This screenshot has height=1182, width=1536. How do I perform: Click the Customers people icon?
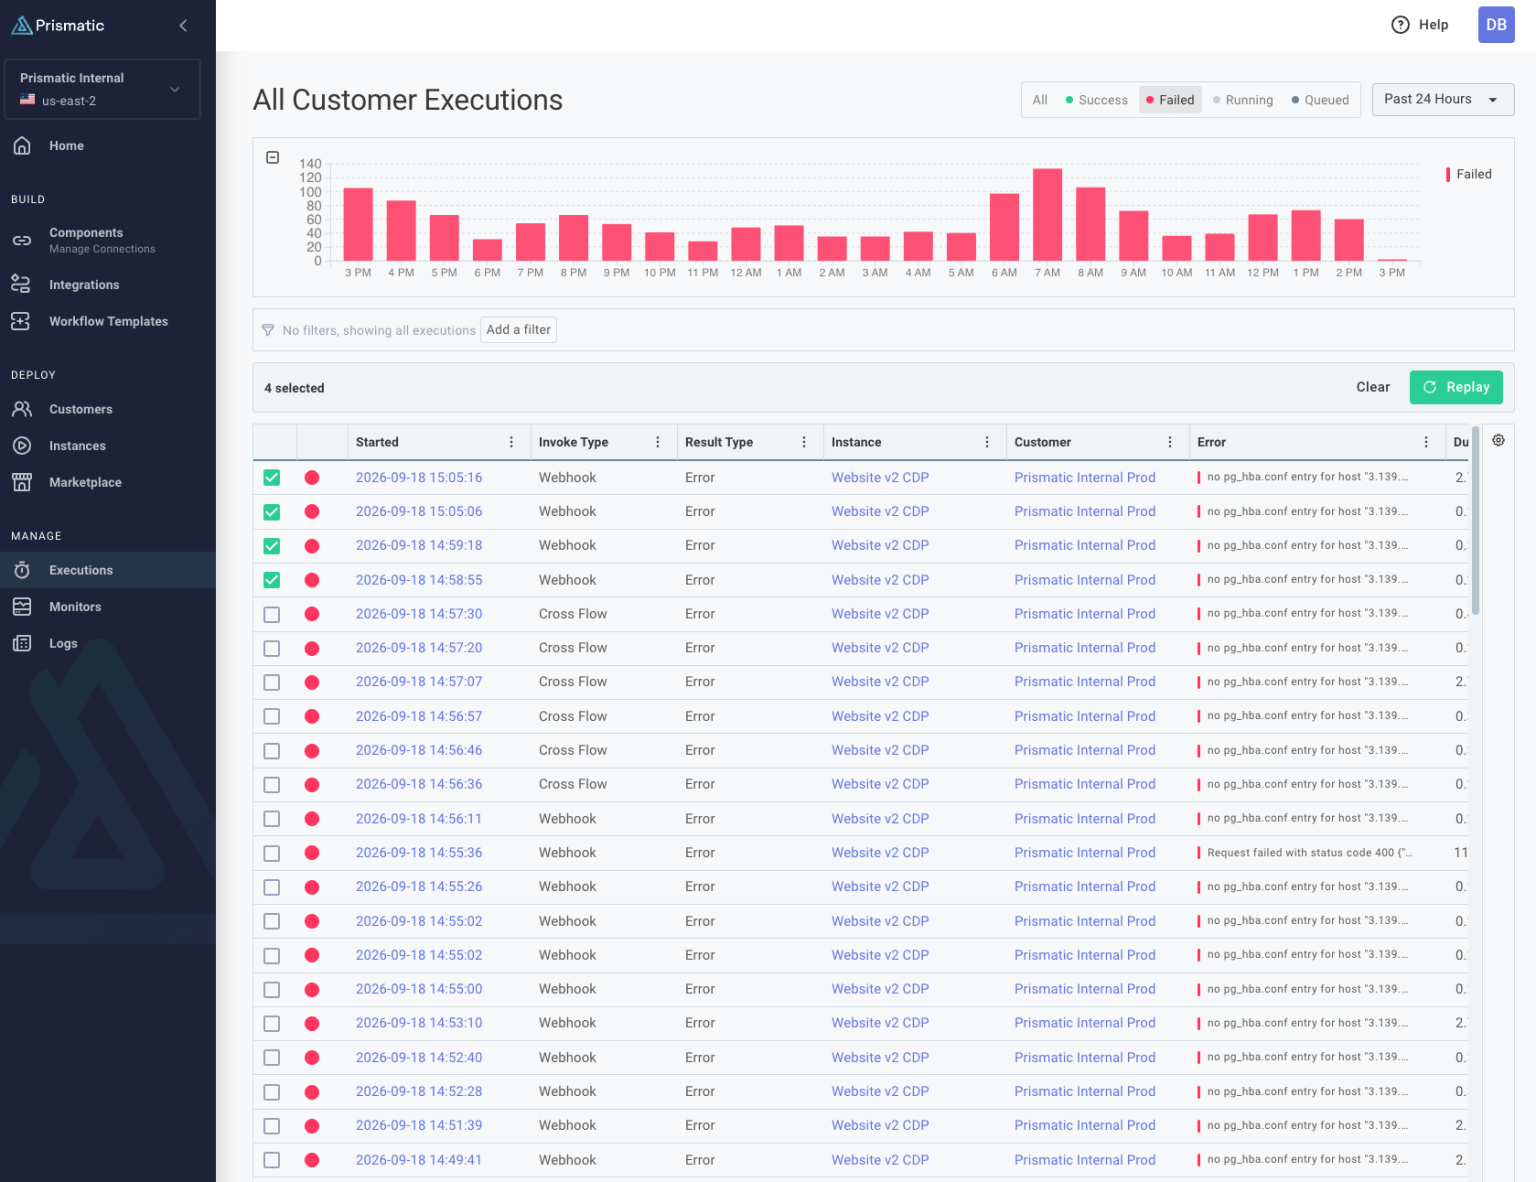click(22, 409)
